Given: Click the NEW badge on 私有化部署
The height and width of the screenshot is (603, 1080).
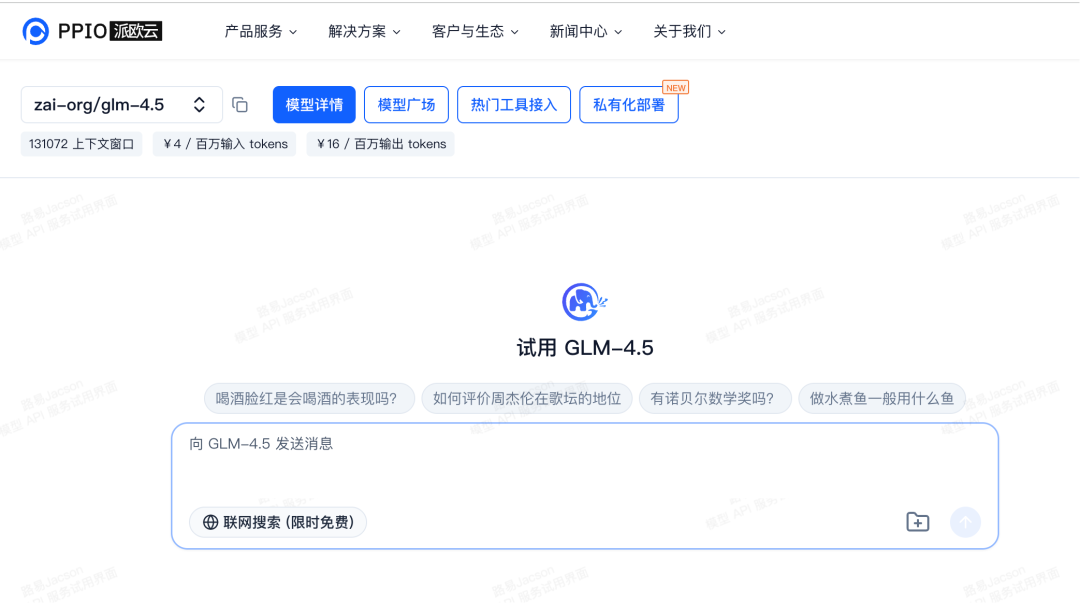Looking at the screenshot, I should (x=675, y=87).
